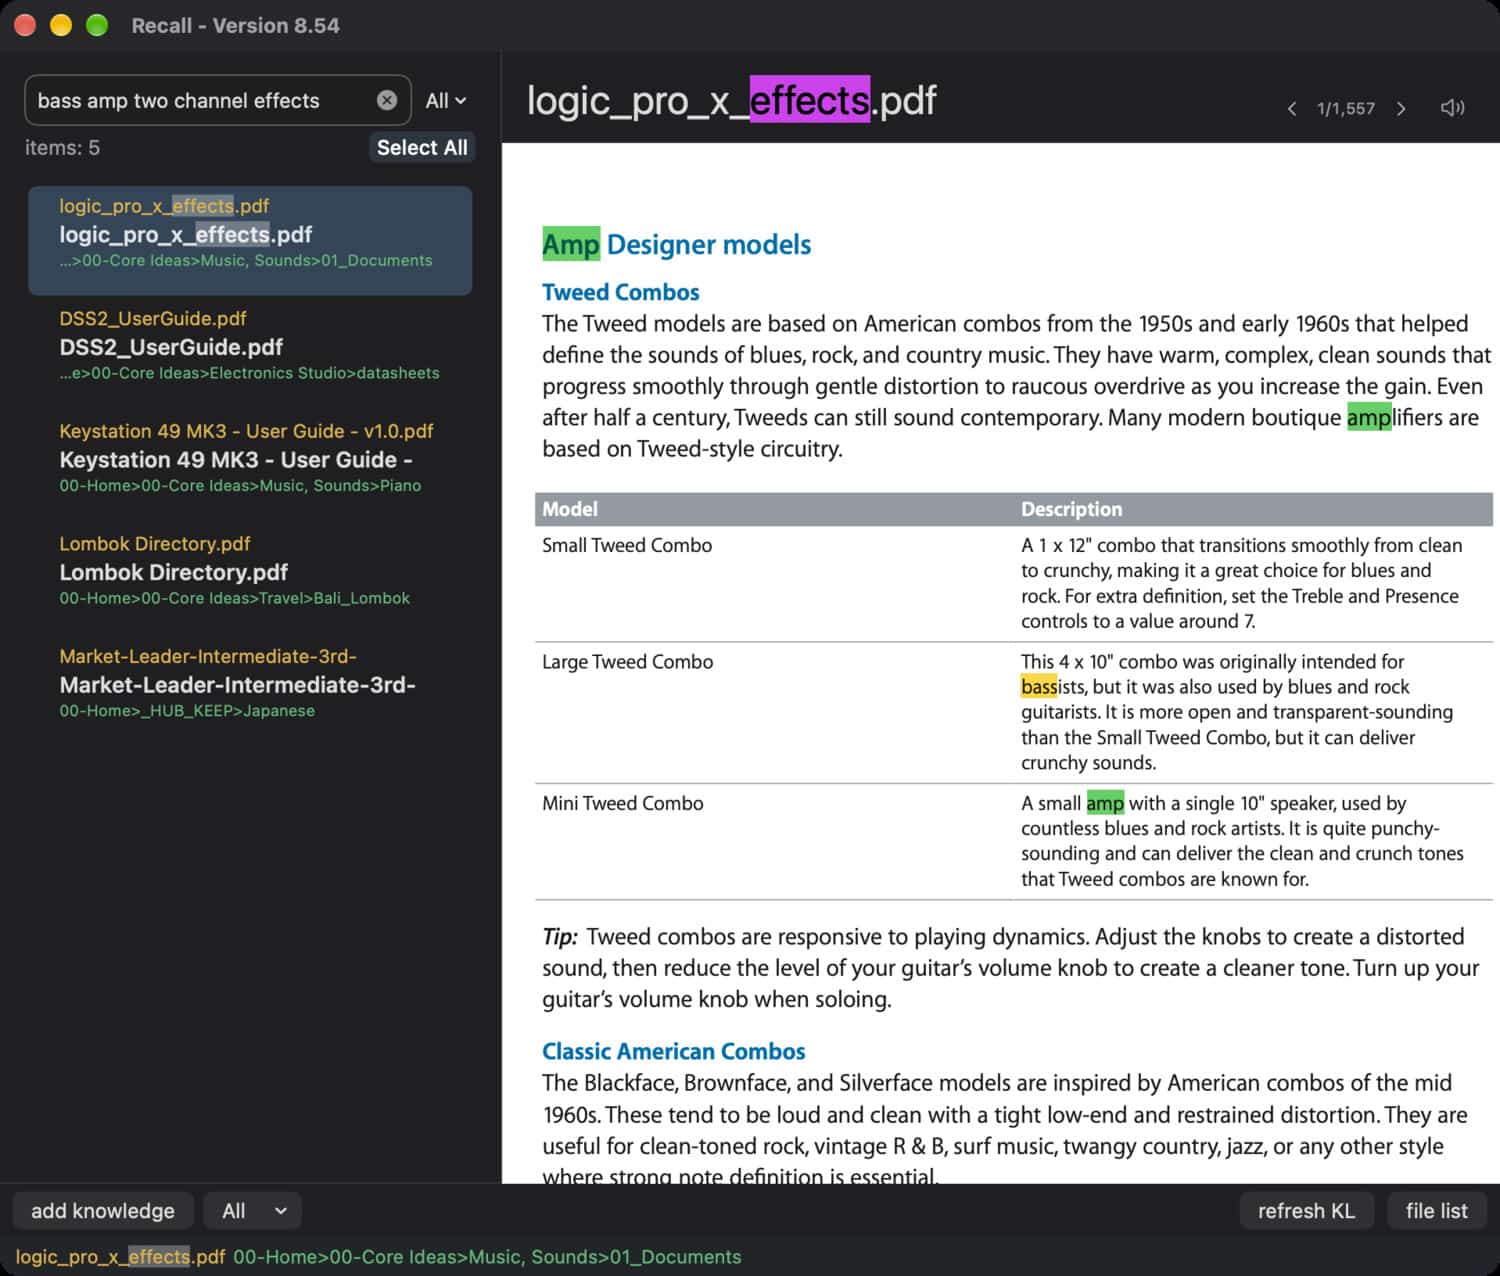The height and width of the screenshot is (1276, 1500).
Task: Click the speaker read-aloud icon
Action: tap(1452, 107)
